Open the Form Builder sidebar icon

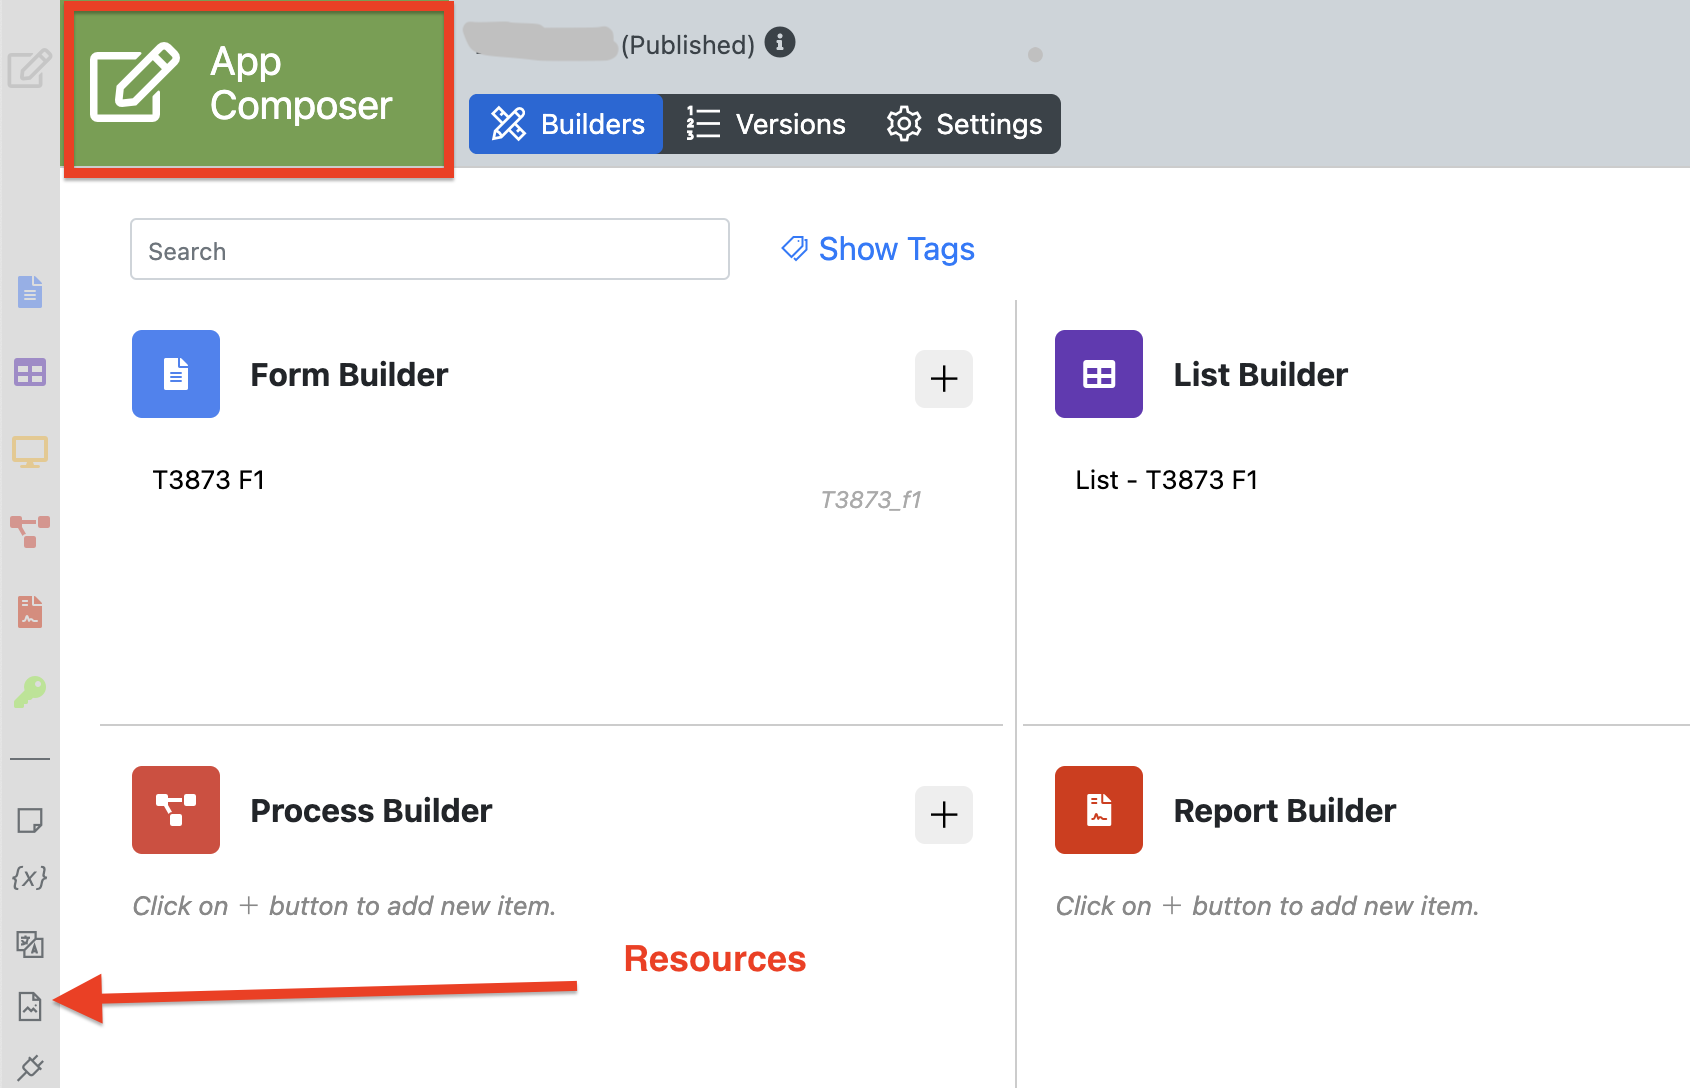(30, 292)
